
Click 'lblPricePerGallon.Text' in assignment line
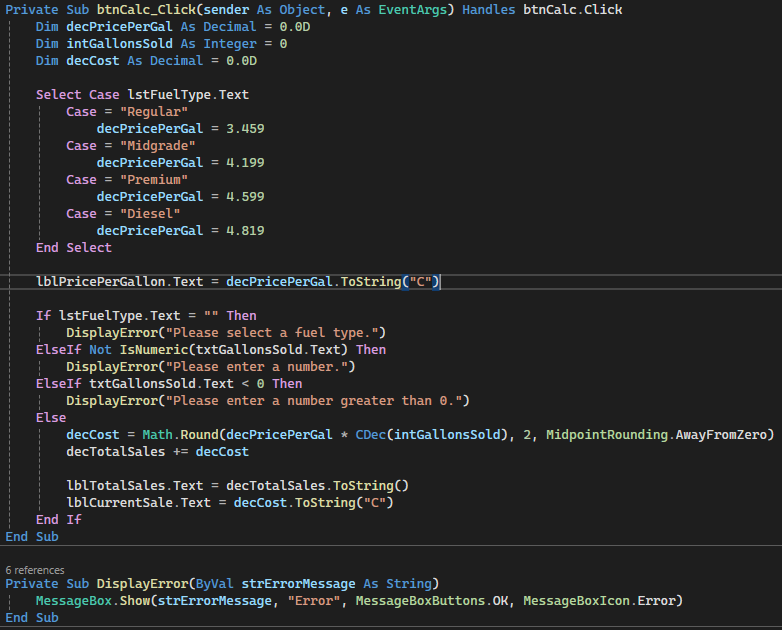119,282
